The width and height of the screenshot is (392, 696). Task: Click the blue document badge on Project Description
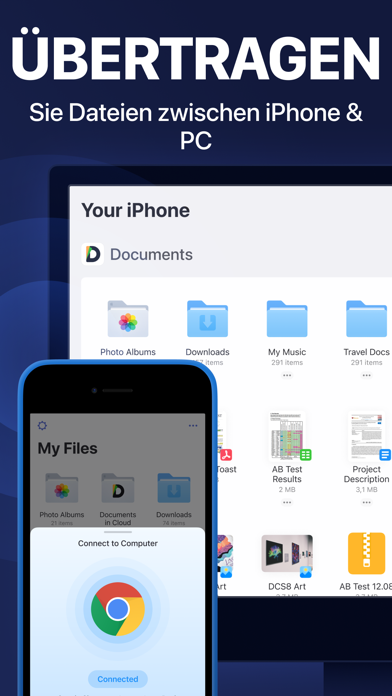click(x=385, y=455)
